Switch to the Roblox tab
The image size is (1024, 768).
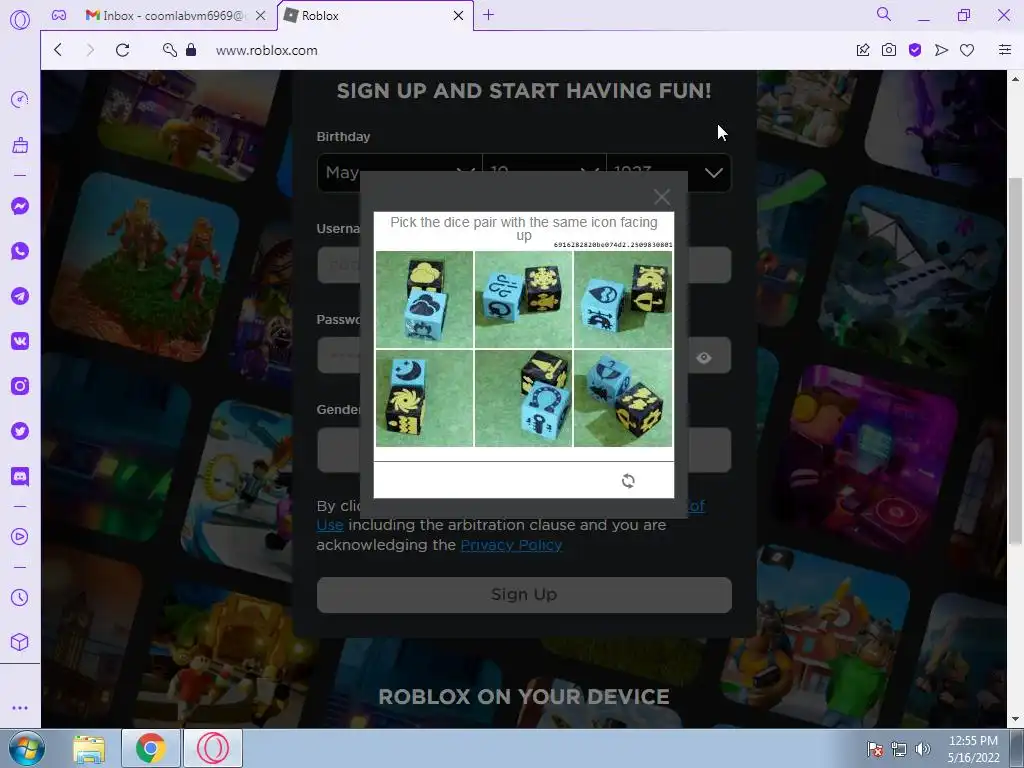[376, 16]
